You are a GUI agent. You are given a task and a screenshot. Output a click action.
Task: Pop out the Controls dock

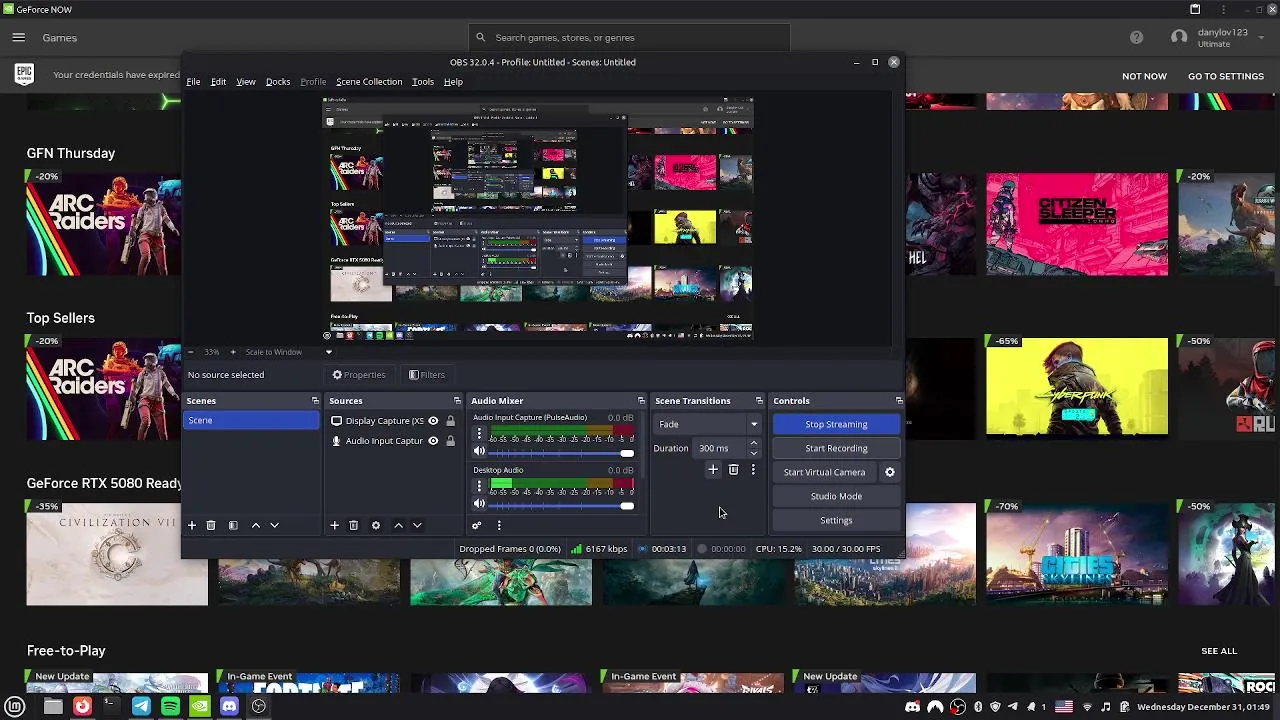(x=899, y=401)
